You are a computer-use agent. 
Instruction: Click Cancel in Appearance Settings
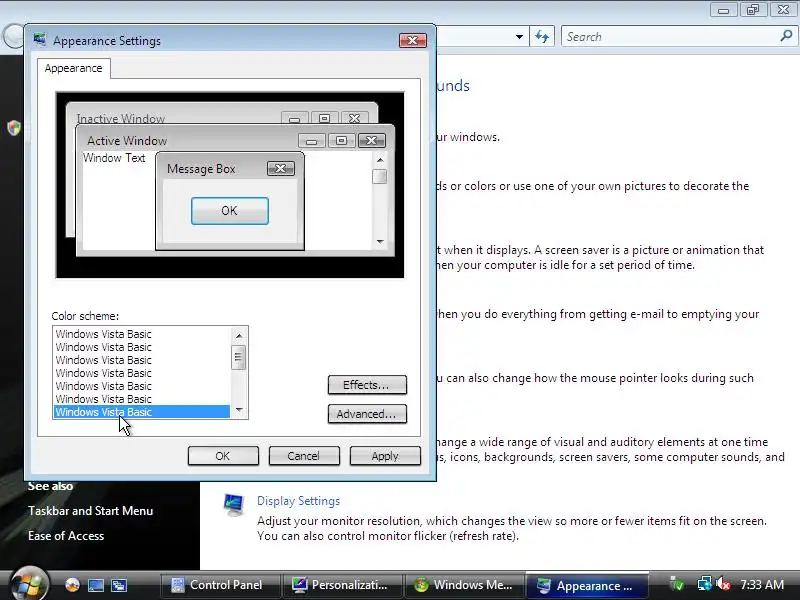coord(304,456)
